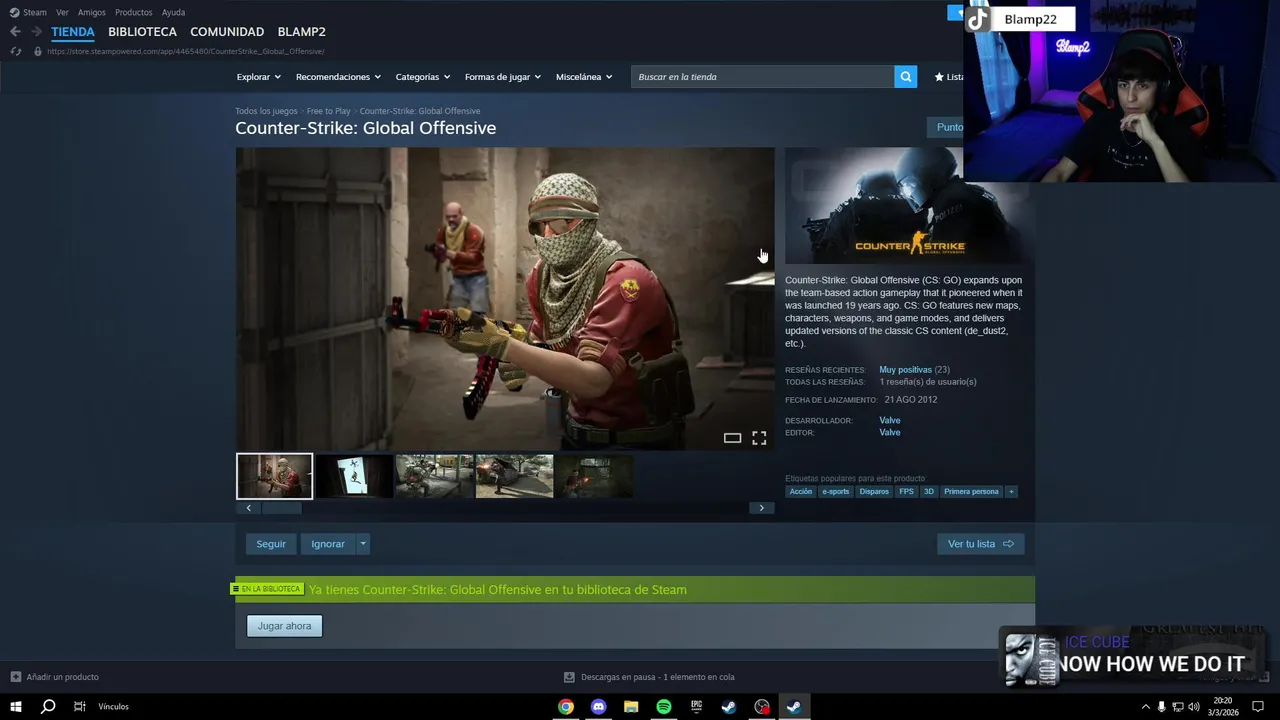Click thumbnail strip left scroll arrow
This screenshot has width=1280, height=720.
tap(248, 508)
